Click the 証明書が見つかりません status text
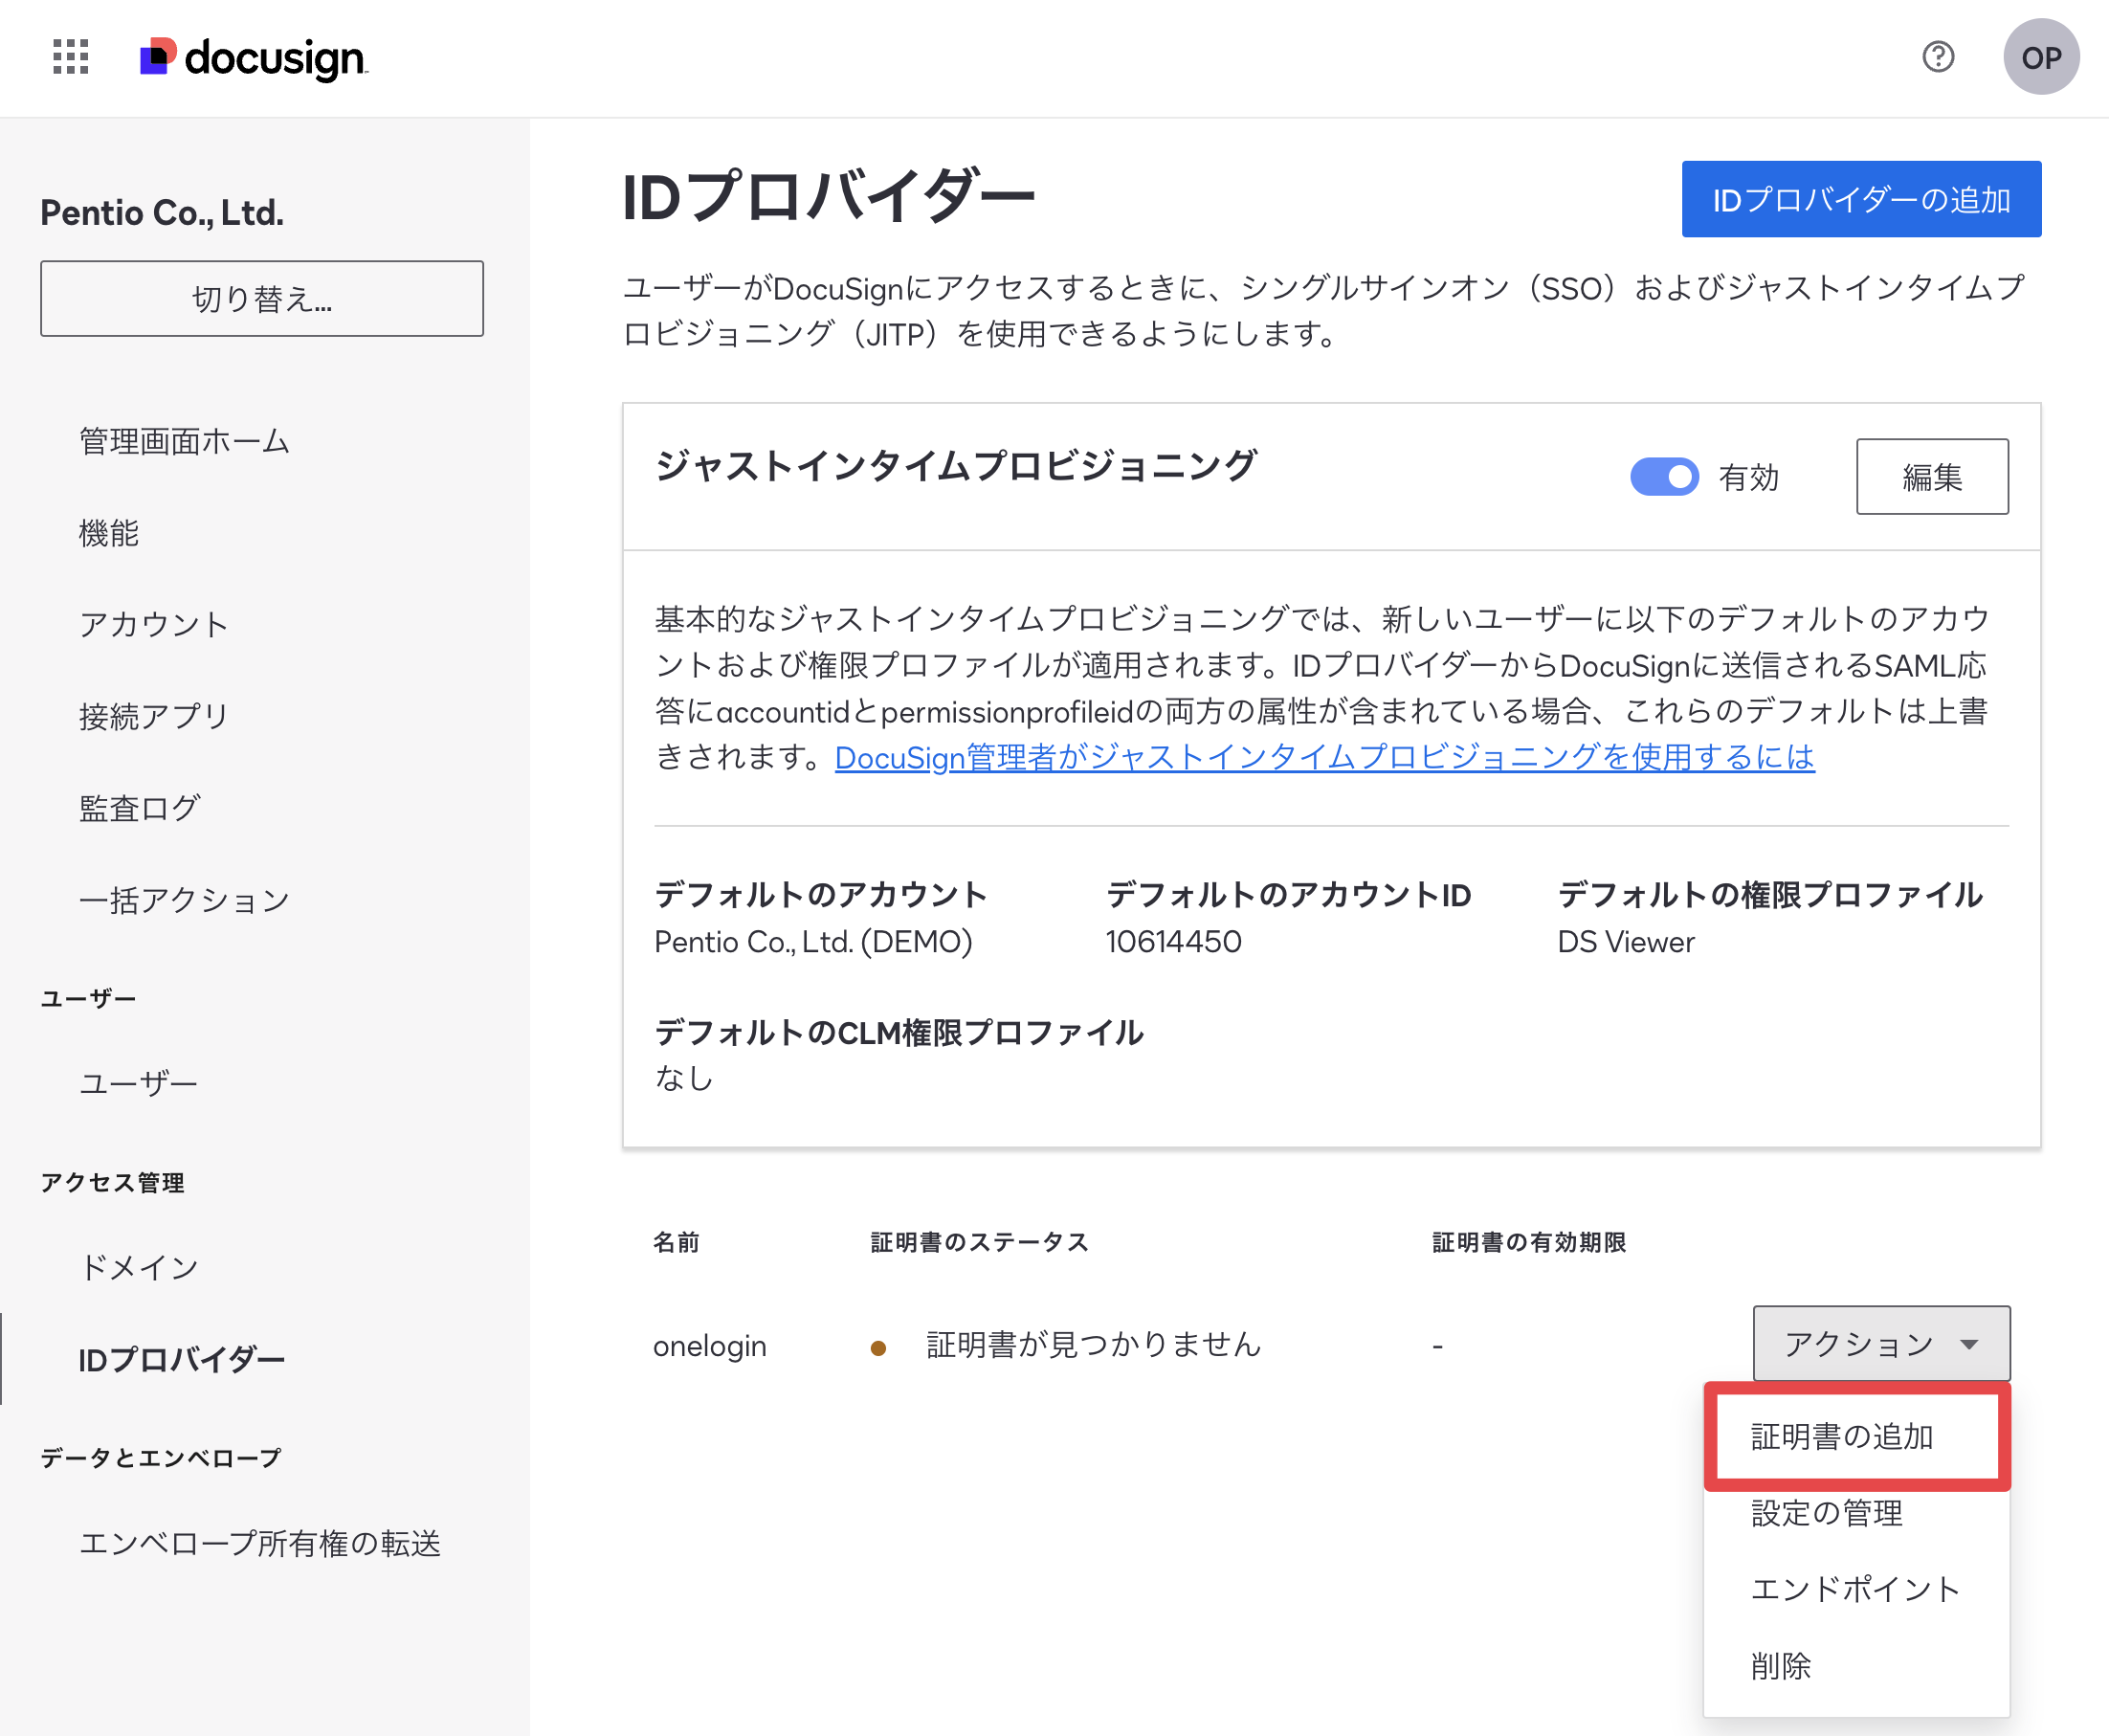This screenshot has height=1736, width=2109. 1094,1345
